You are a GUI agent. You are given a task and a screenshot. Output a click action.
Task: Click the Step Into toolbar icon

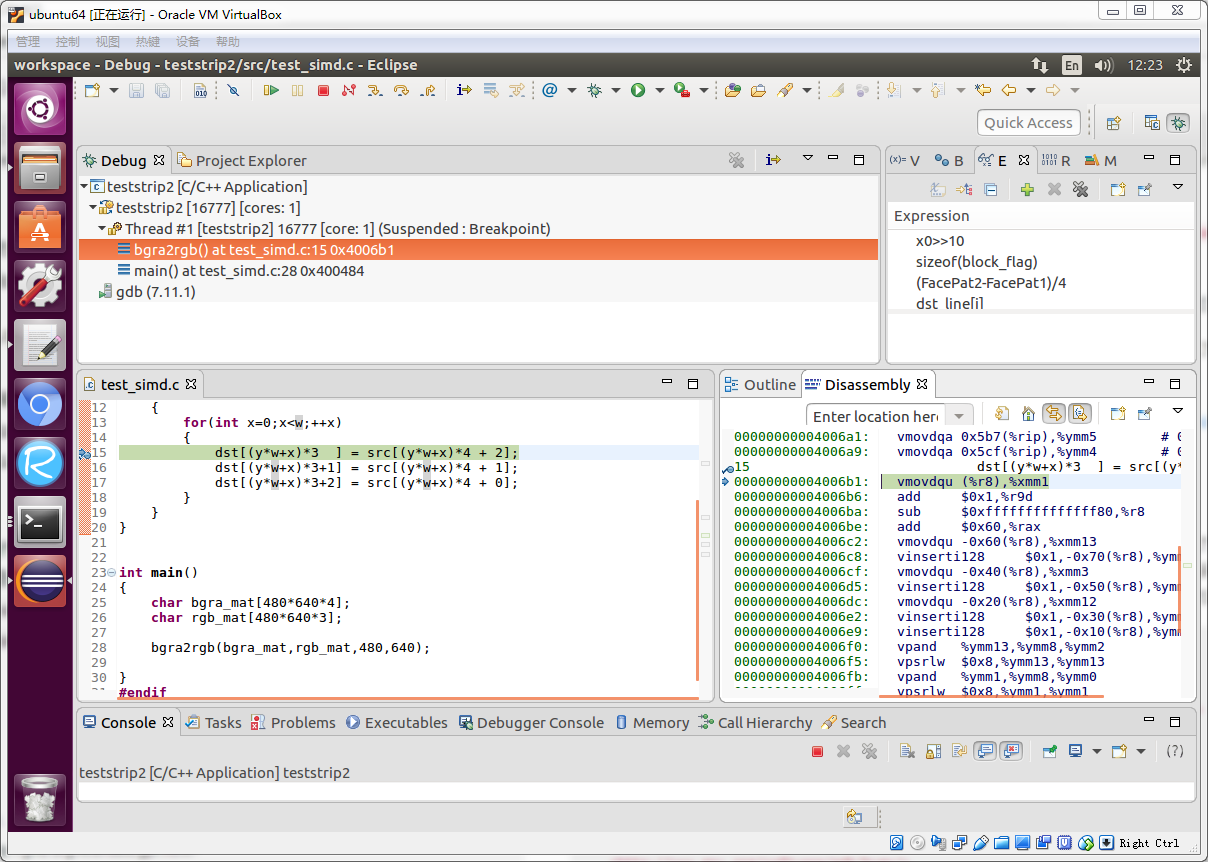375,90
